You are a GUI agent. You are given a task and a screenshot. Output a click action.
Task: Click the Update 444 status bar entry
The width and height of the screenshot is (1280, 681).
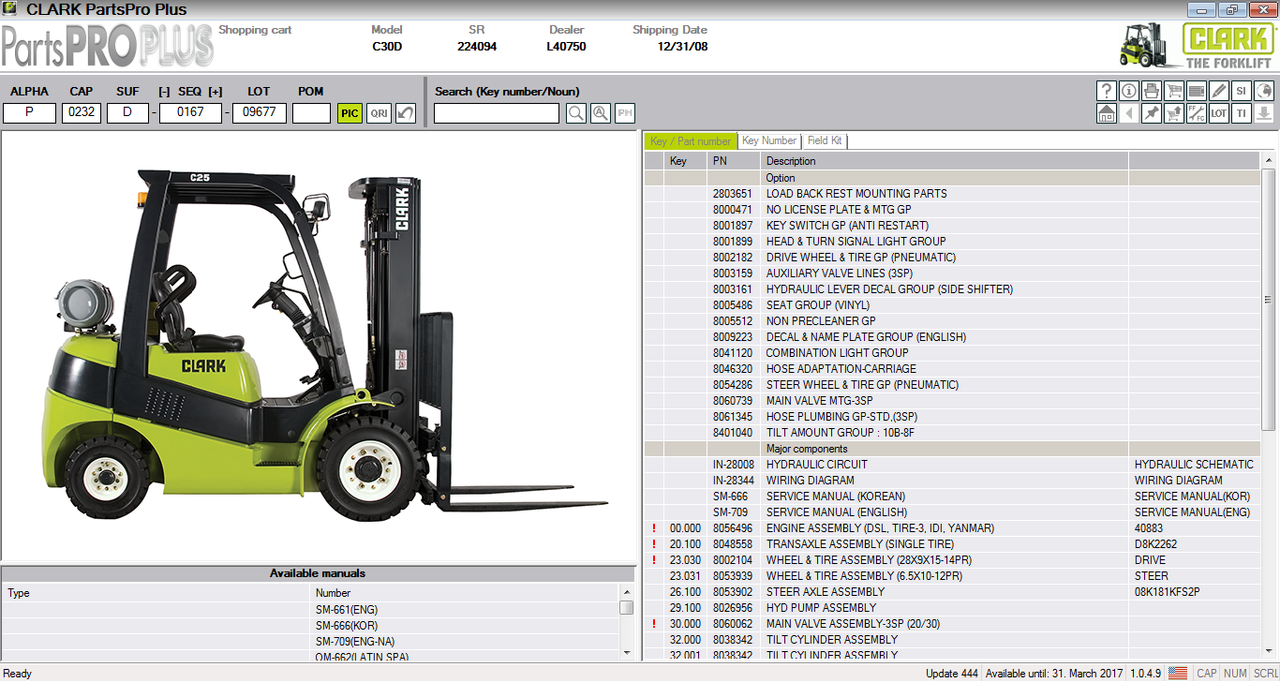[x=951, y=673]
